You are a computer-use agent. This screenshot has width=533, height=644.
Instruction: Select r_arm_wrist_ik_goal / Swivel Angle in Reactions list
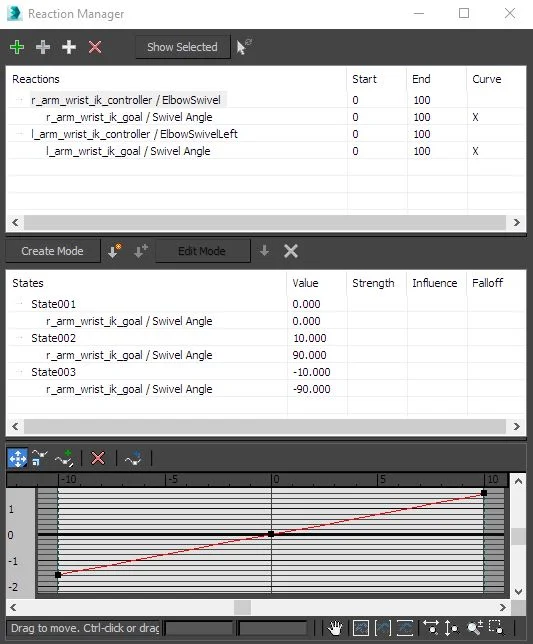pos(129,117)
